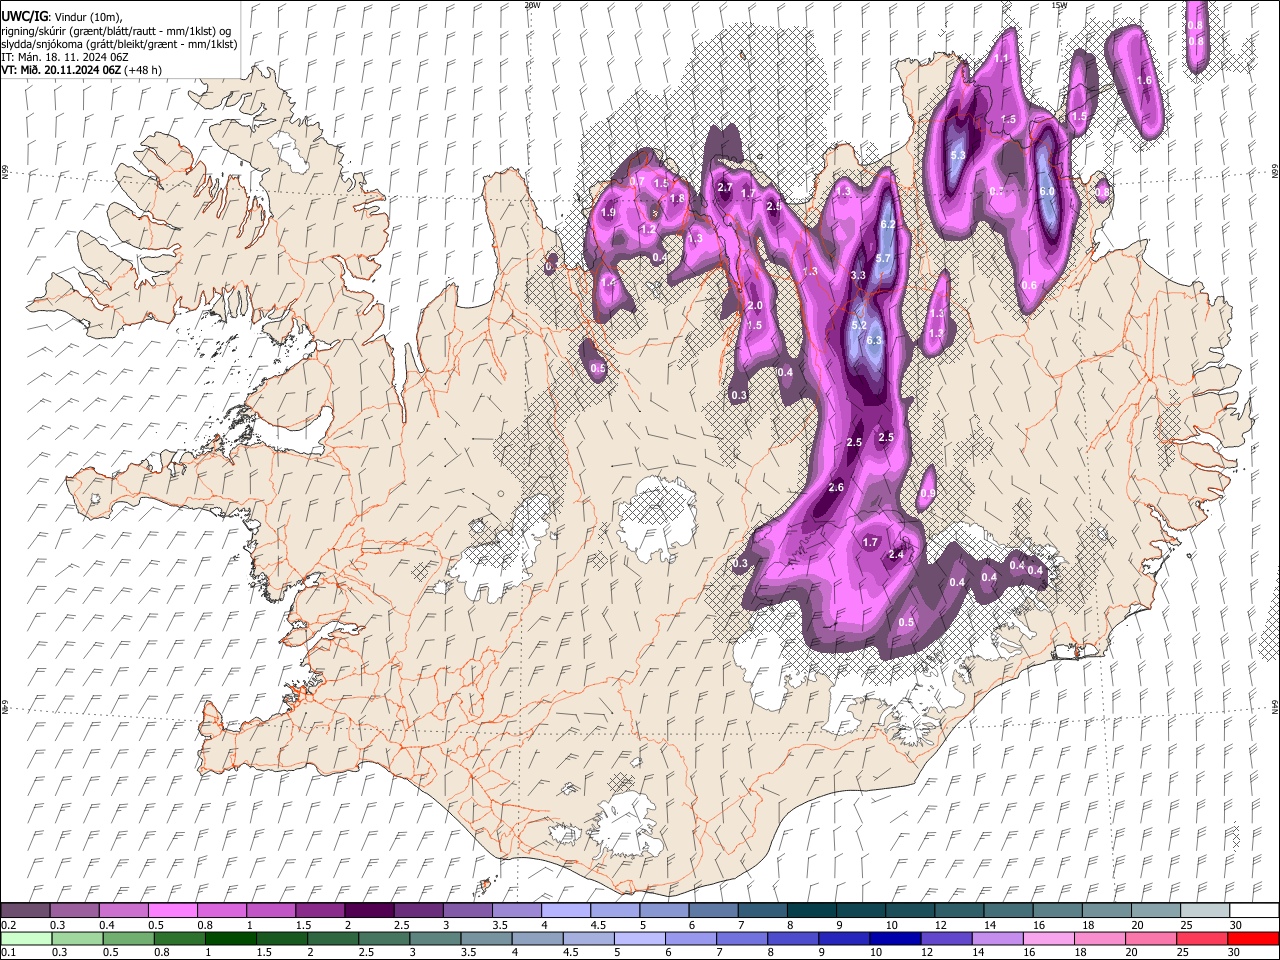Screen dimensions: 1280x960
Task: Click the '5.7' snowfall value on the map
Action: click(x=883, y=259)
